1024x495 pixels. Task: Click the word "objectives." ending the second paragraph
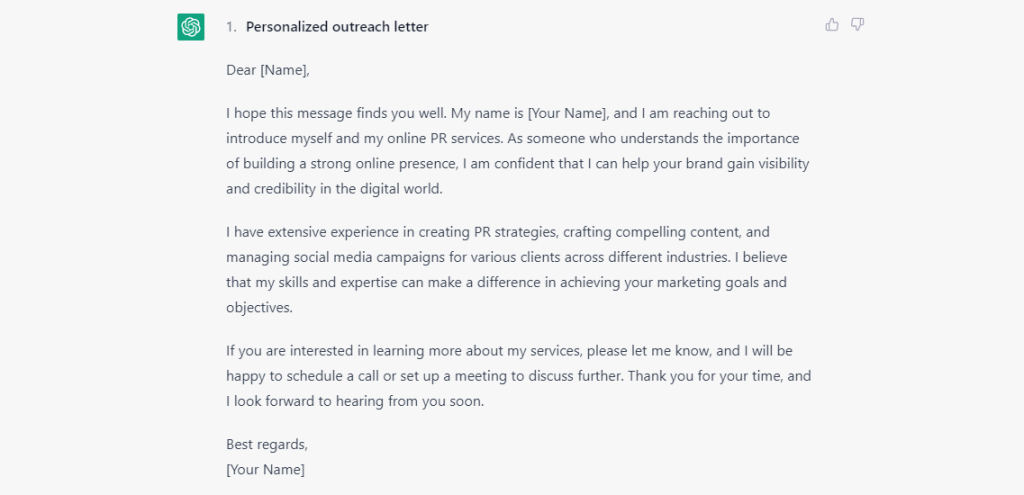click(x=259, y=308)
